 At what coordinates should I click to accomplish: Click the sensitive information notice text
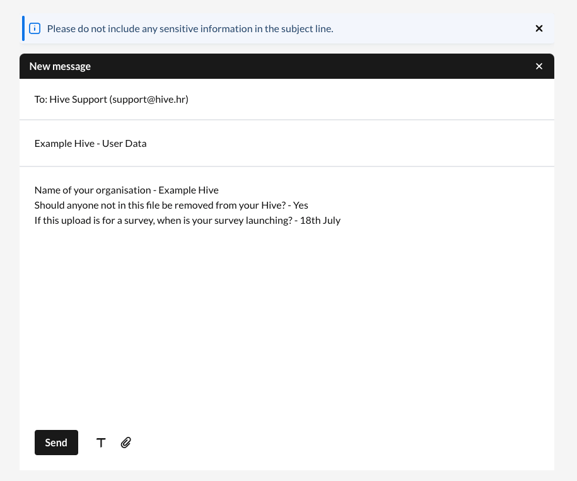[190, 29]
